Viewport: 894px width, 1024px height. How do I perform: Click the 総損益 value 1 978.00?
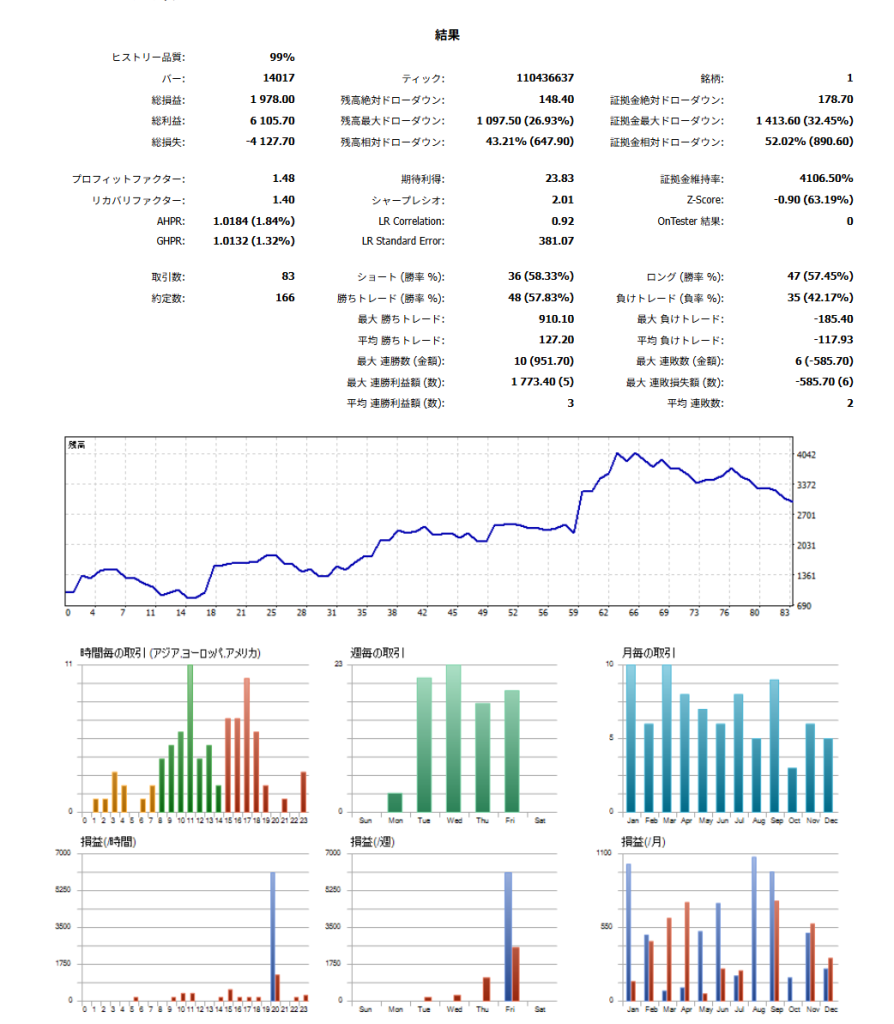click(x=272, y=99)
